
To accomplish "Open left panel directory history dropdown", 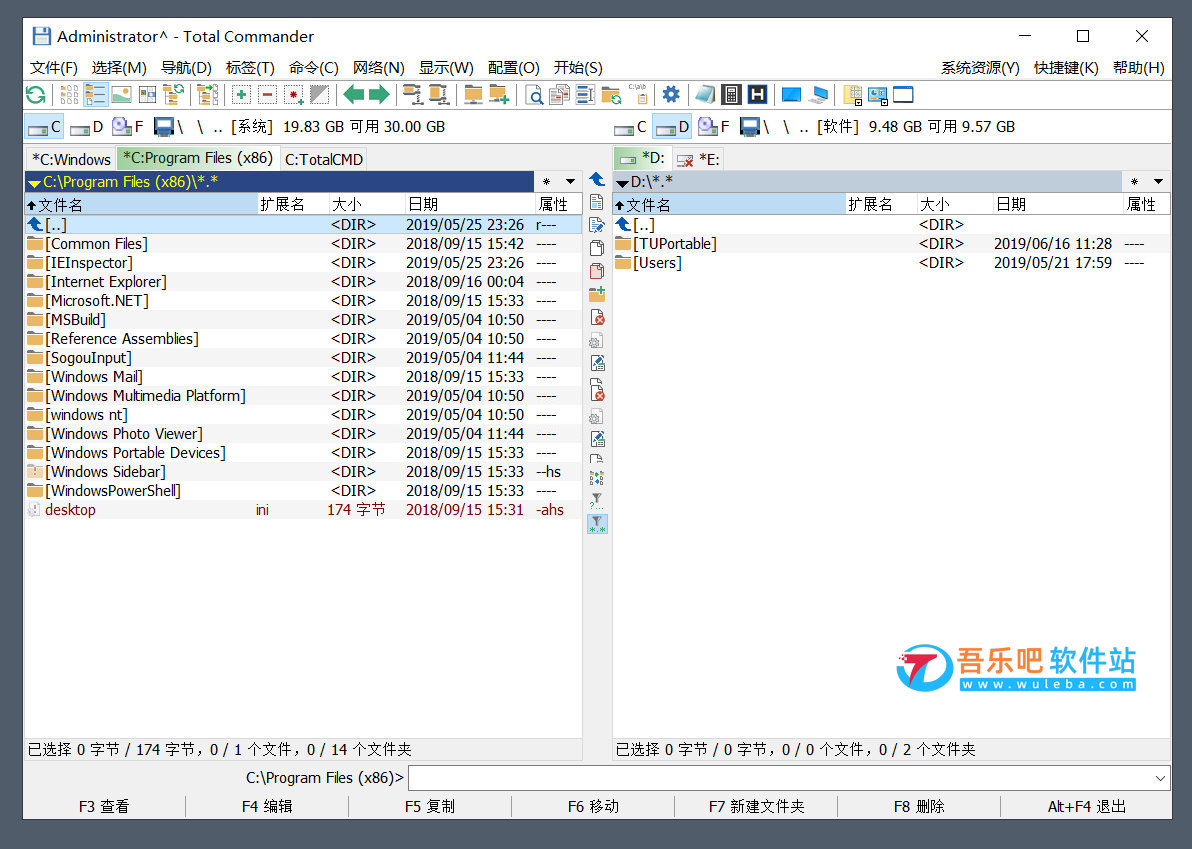I will click(570, 182).
